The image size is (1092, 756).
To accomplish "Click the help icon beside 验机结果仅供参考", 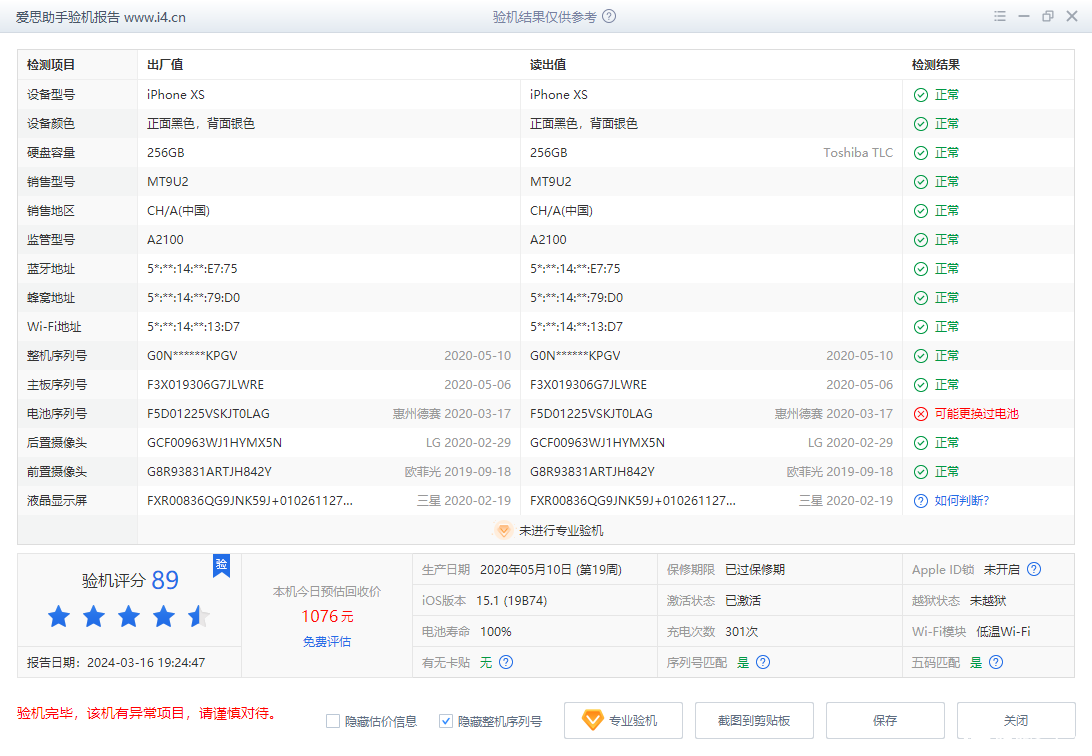I will (609, 16).
